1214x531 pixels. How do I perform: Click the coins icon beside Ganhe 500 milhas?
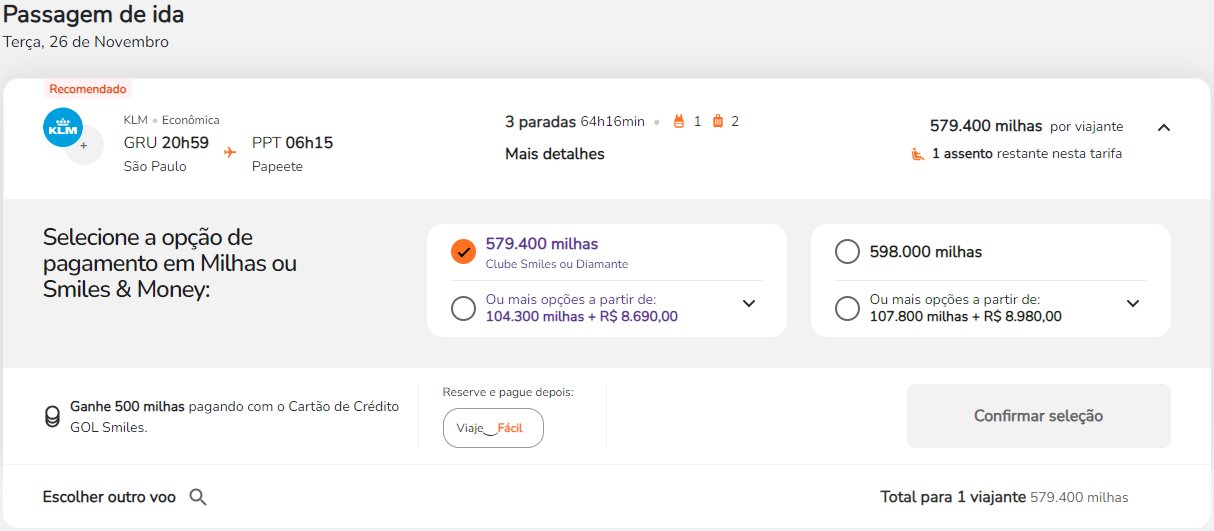point(52,417)
